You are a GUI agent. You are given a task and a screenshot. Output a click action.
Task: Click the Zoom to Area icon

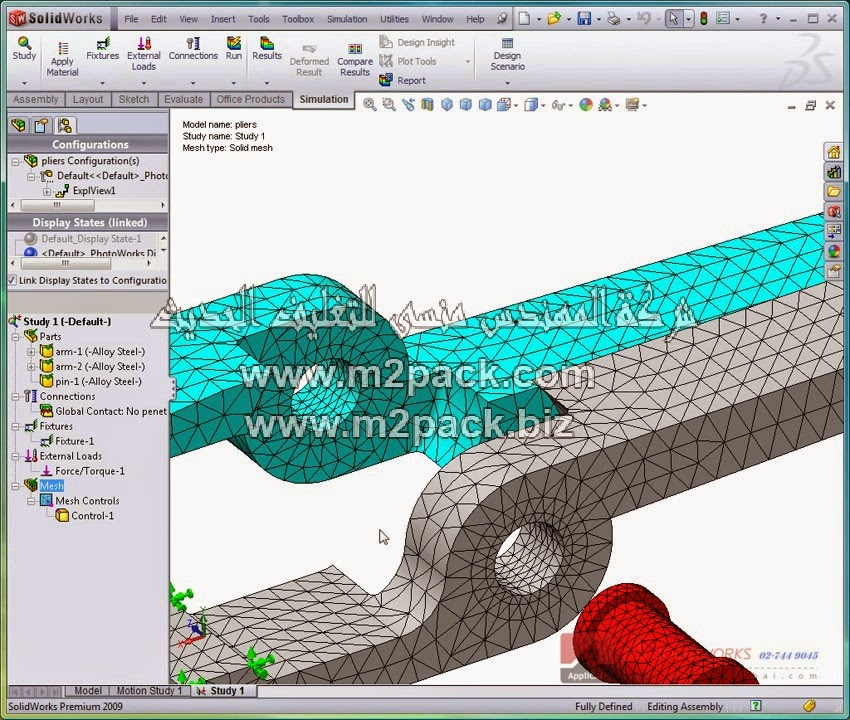(389, 105)
